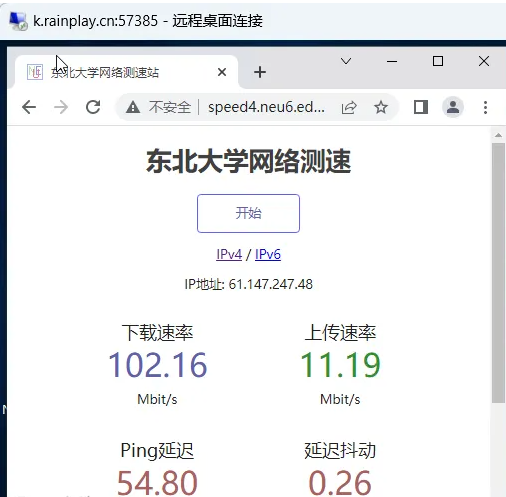The image size is (506, 497).
Task: Go forward to the next page
Action: pos(61,107)
